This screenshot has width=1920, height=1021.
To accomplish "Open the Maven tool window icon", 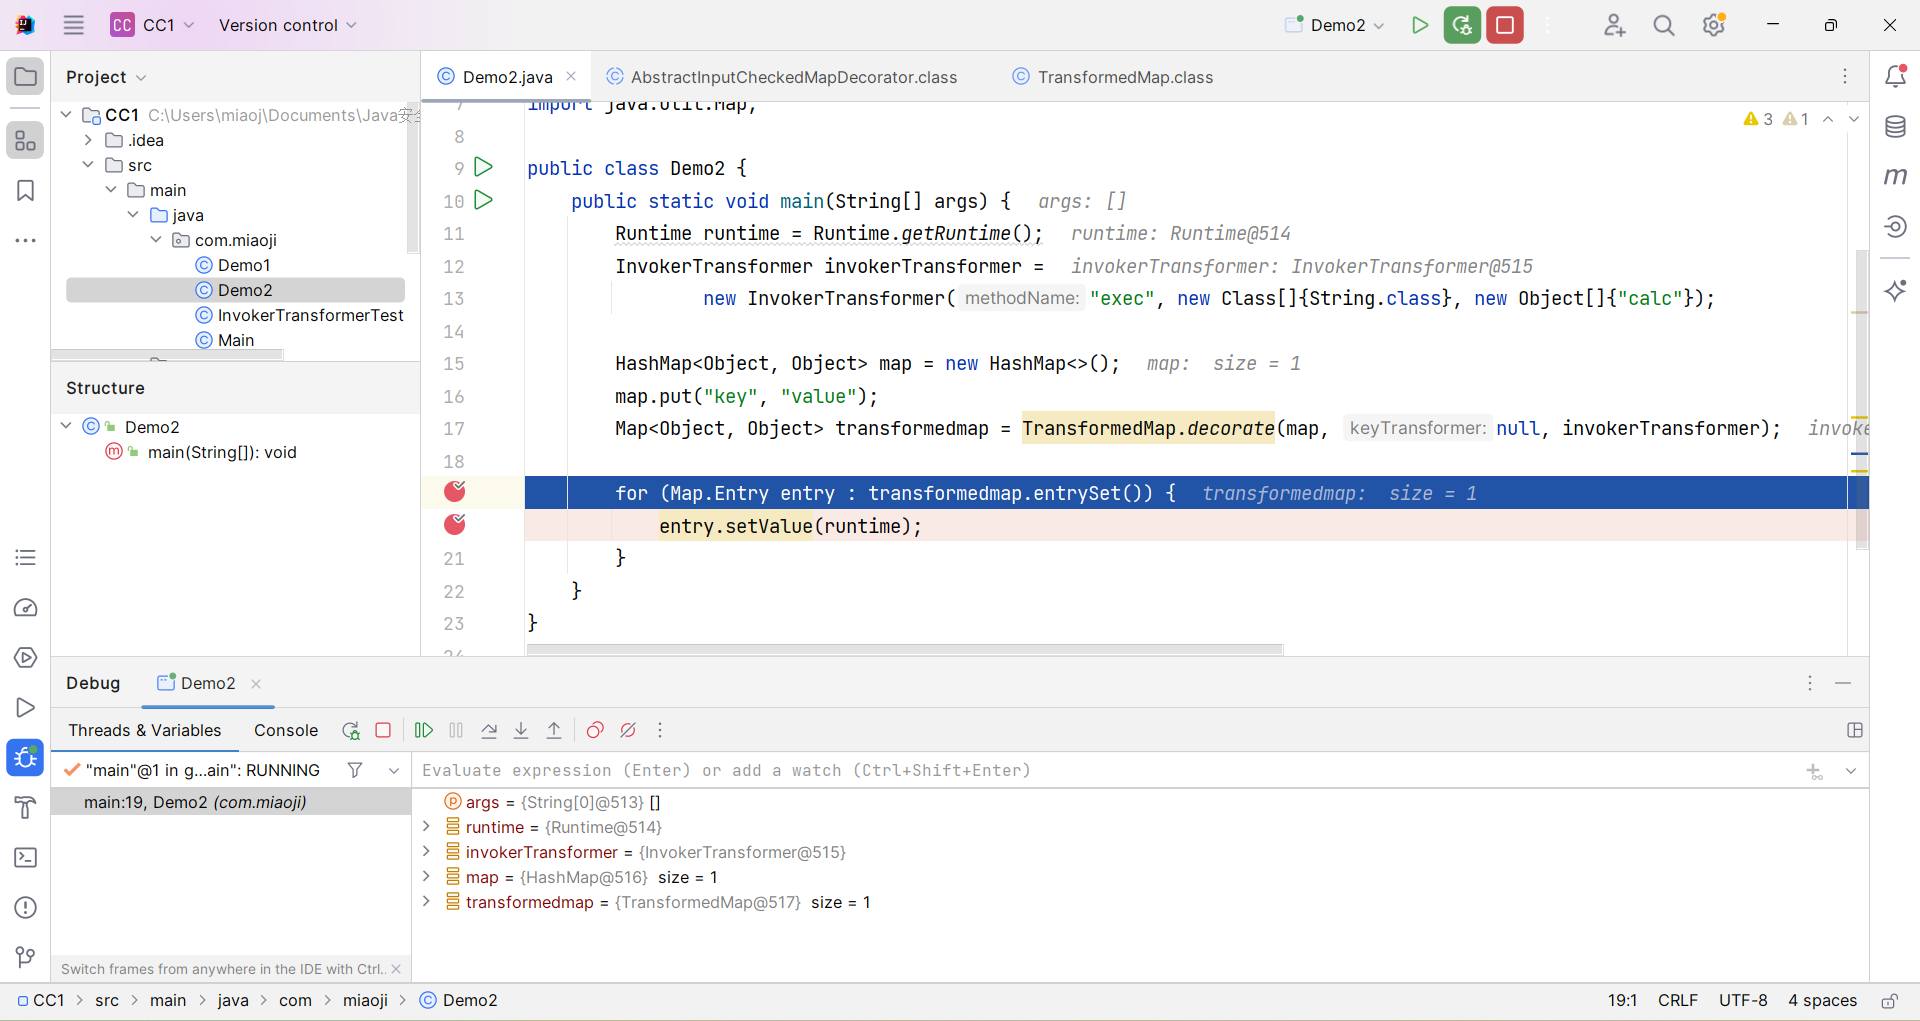I will click(1895, 177).
